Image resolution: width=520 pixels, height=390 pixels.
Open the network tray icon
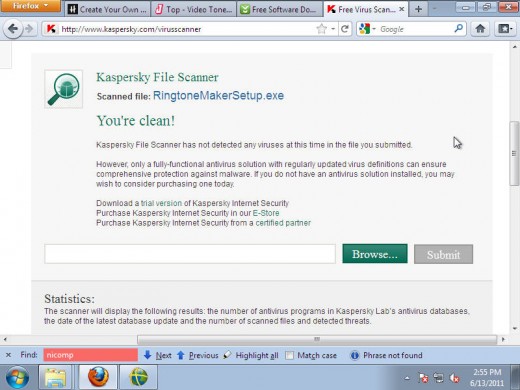pos(439,378)
